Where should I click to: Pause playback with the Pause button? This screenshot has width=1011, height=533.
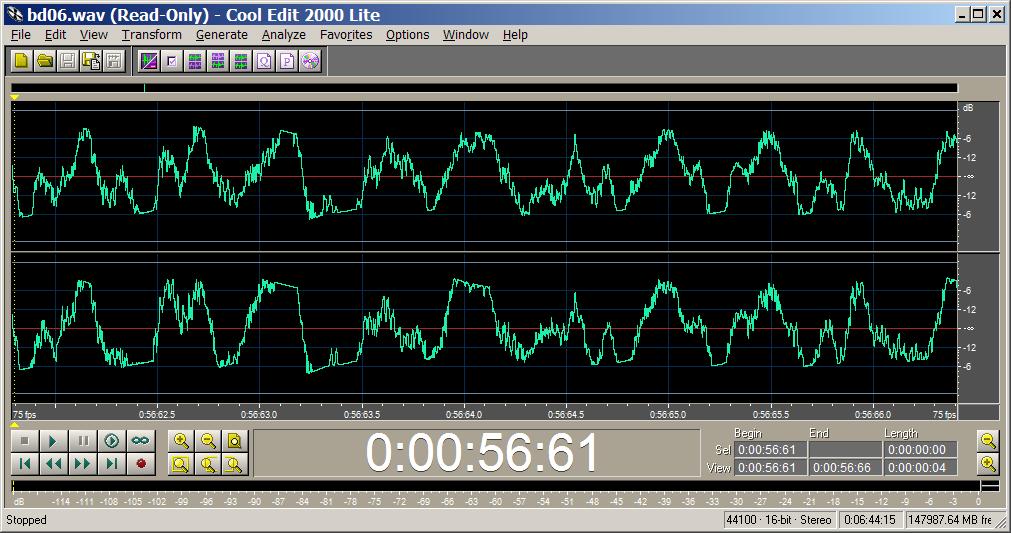click(83, 441)
